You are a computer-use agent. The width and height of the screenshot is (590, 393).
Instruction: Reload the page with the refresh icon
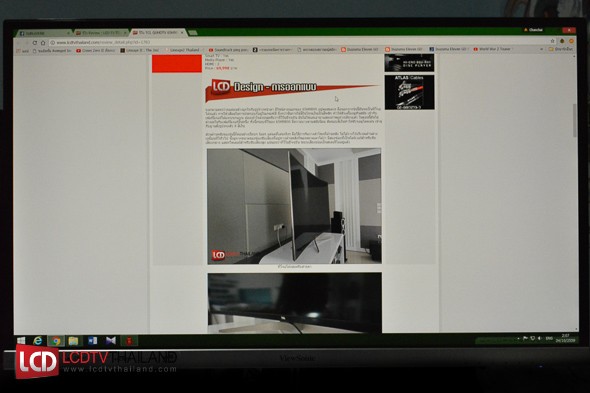(x=34, y=43)
